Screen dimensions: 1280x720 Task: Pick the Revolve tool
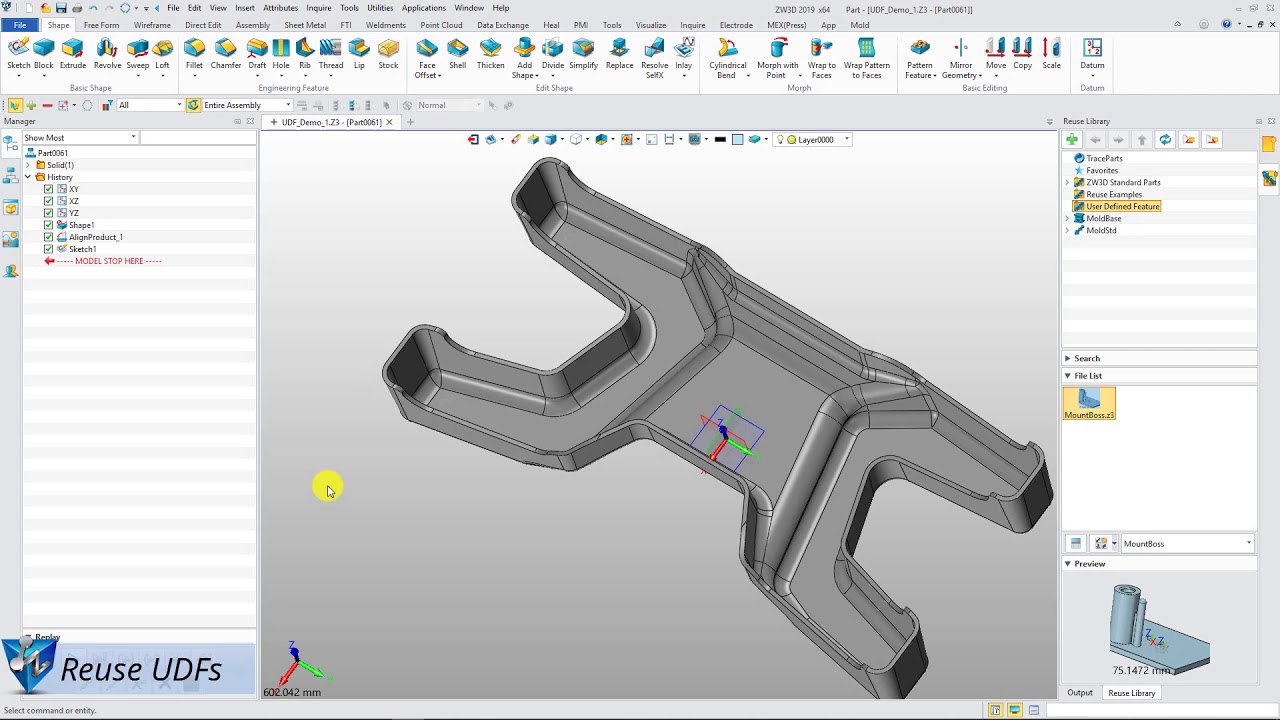tap(107, 55)
